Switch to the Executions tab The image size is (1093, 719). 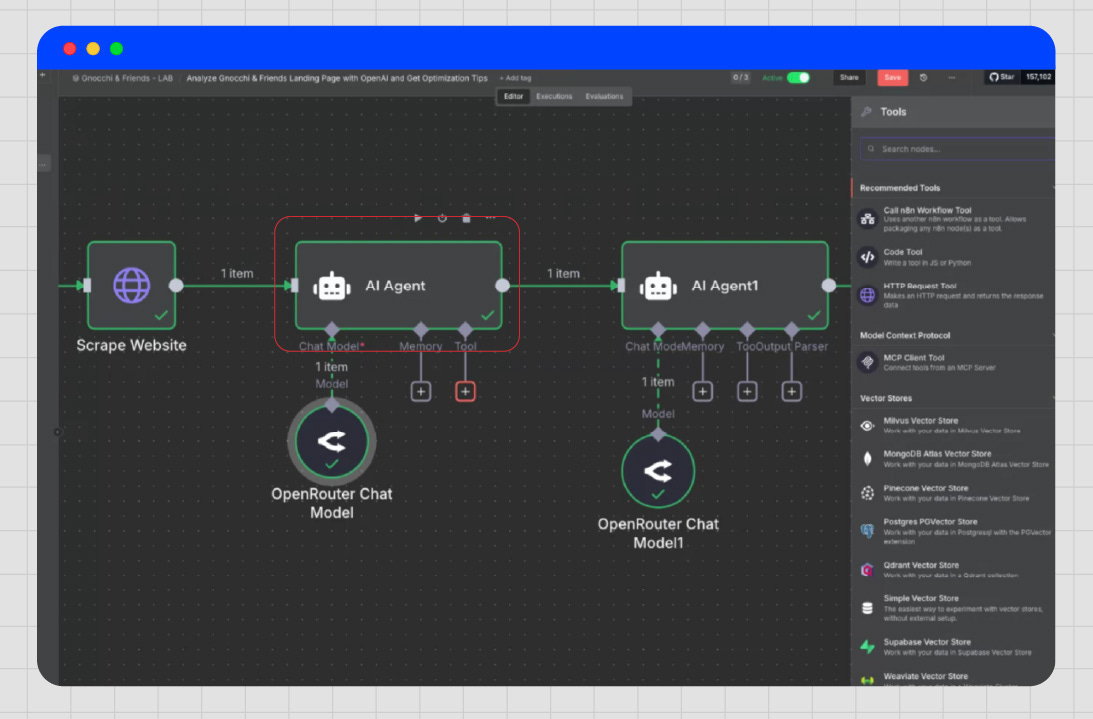pyautogui.click(x=552, y=96)
